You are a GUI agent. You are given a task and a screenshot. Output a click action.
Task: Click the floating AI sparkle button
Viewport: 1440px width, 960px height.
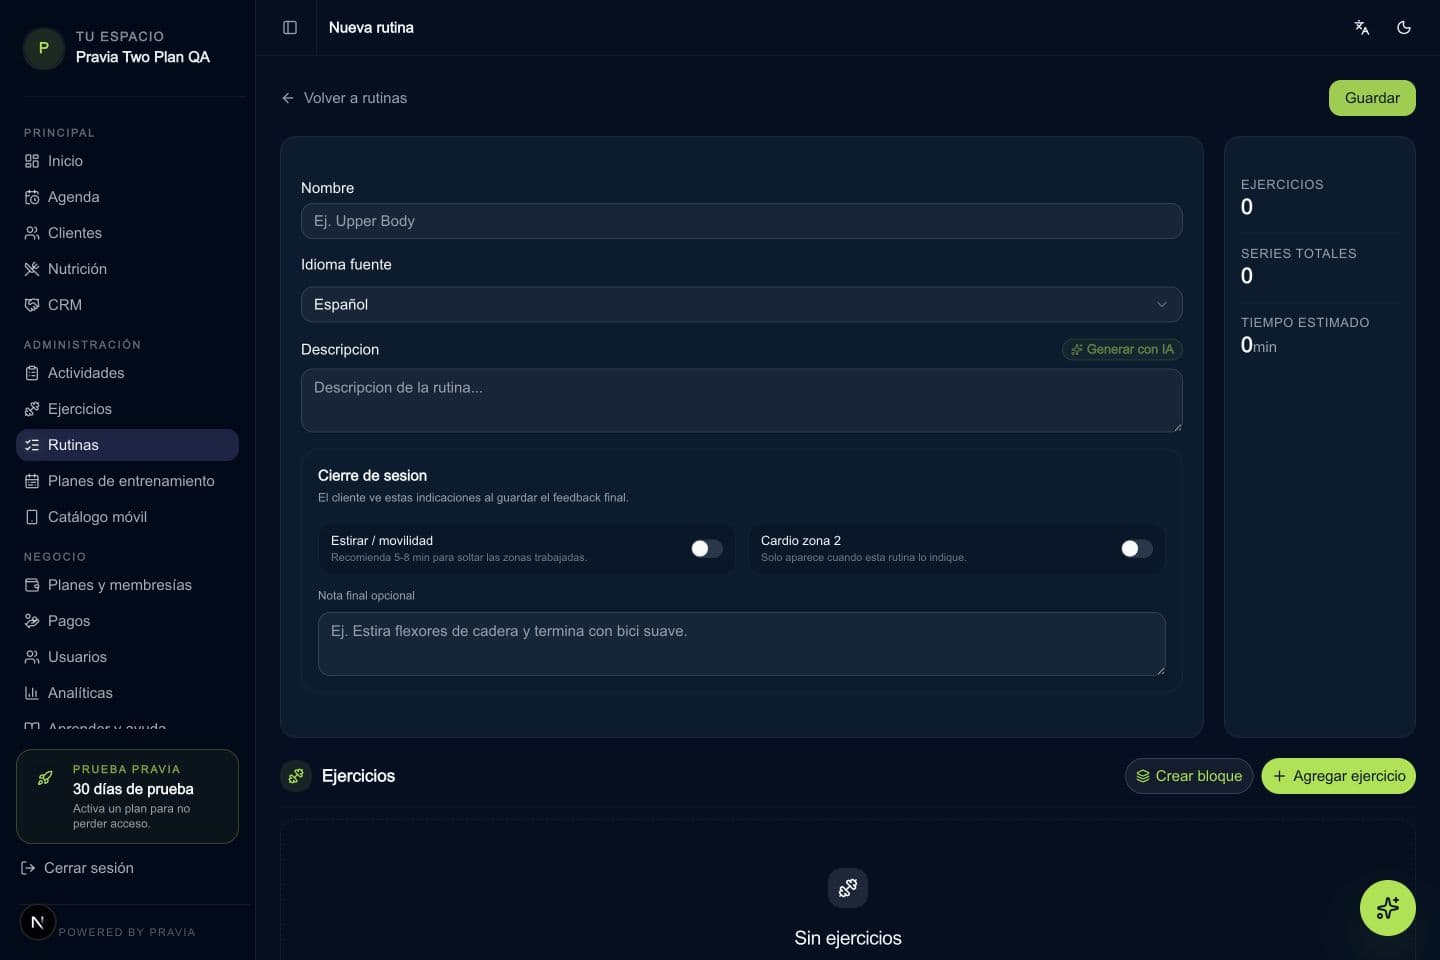[1387, 908]
